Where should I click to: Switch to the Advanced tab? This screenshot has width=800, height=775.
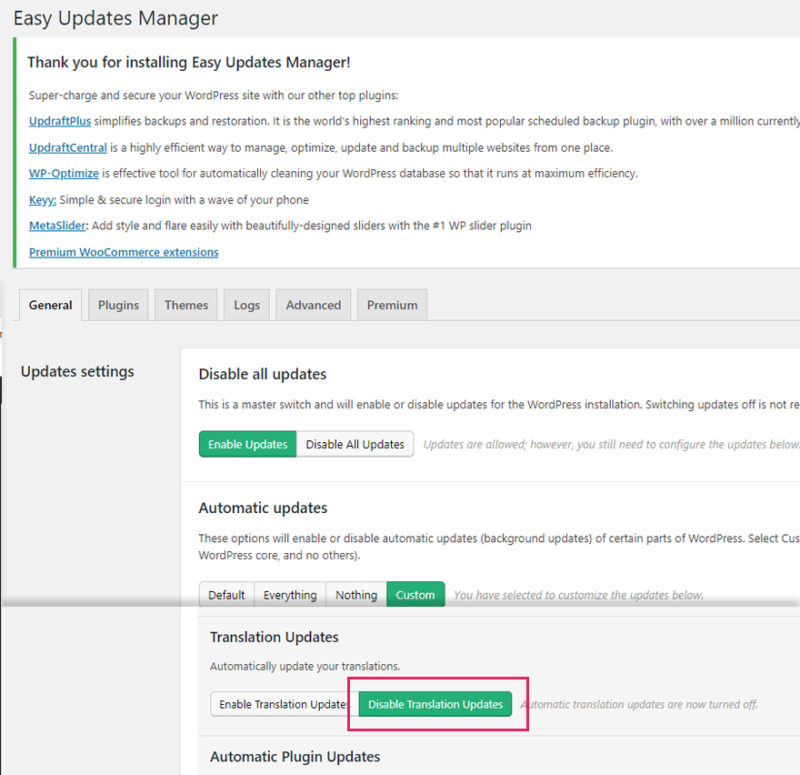click(313, 305)
